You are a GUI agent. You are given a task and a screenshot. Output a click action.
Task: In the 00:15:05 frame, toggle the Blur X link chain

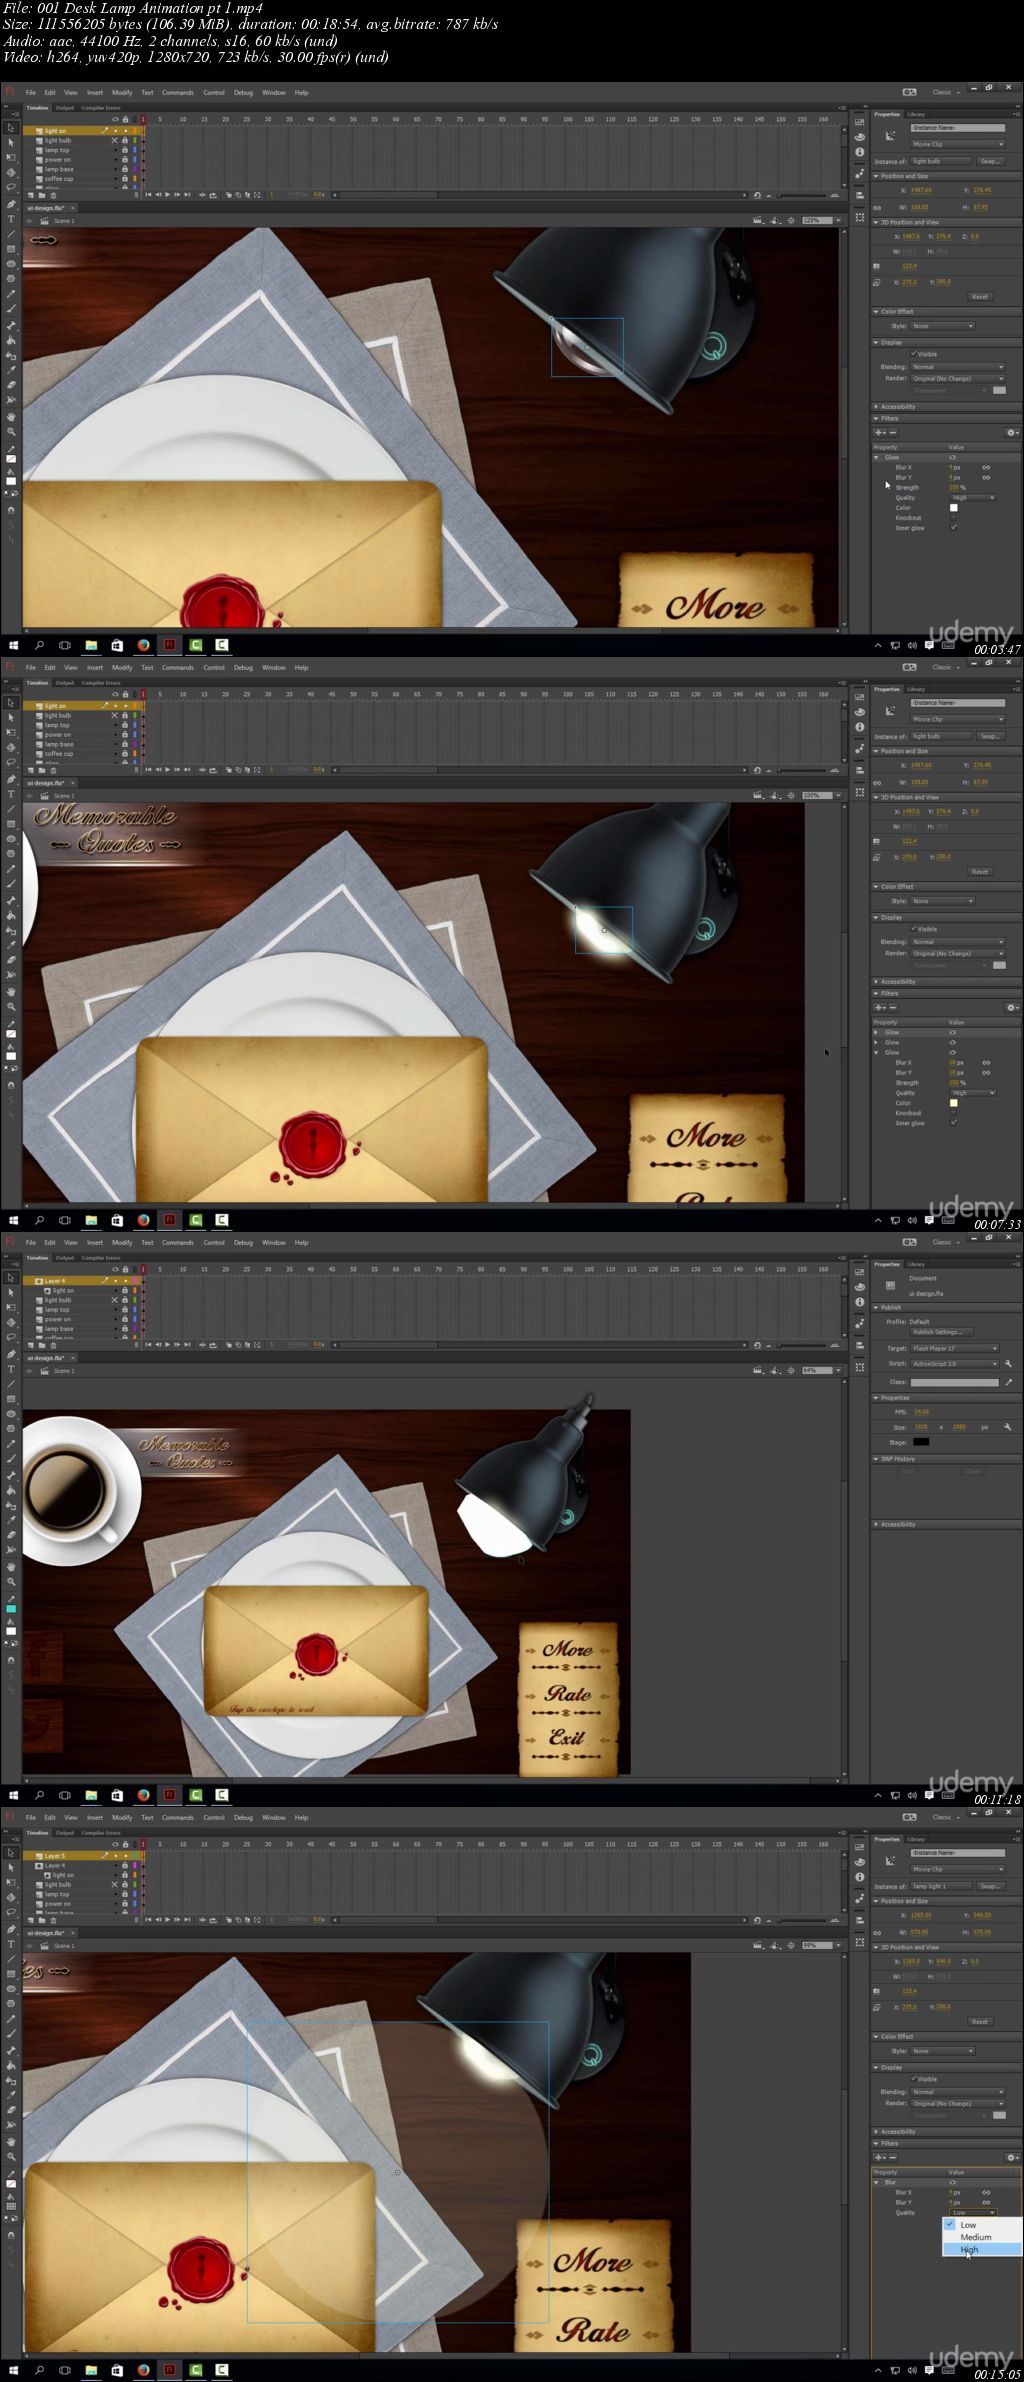click(986, 2192)
